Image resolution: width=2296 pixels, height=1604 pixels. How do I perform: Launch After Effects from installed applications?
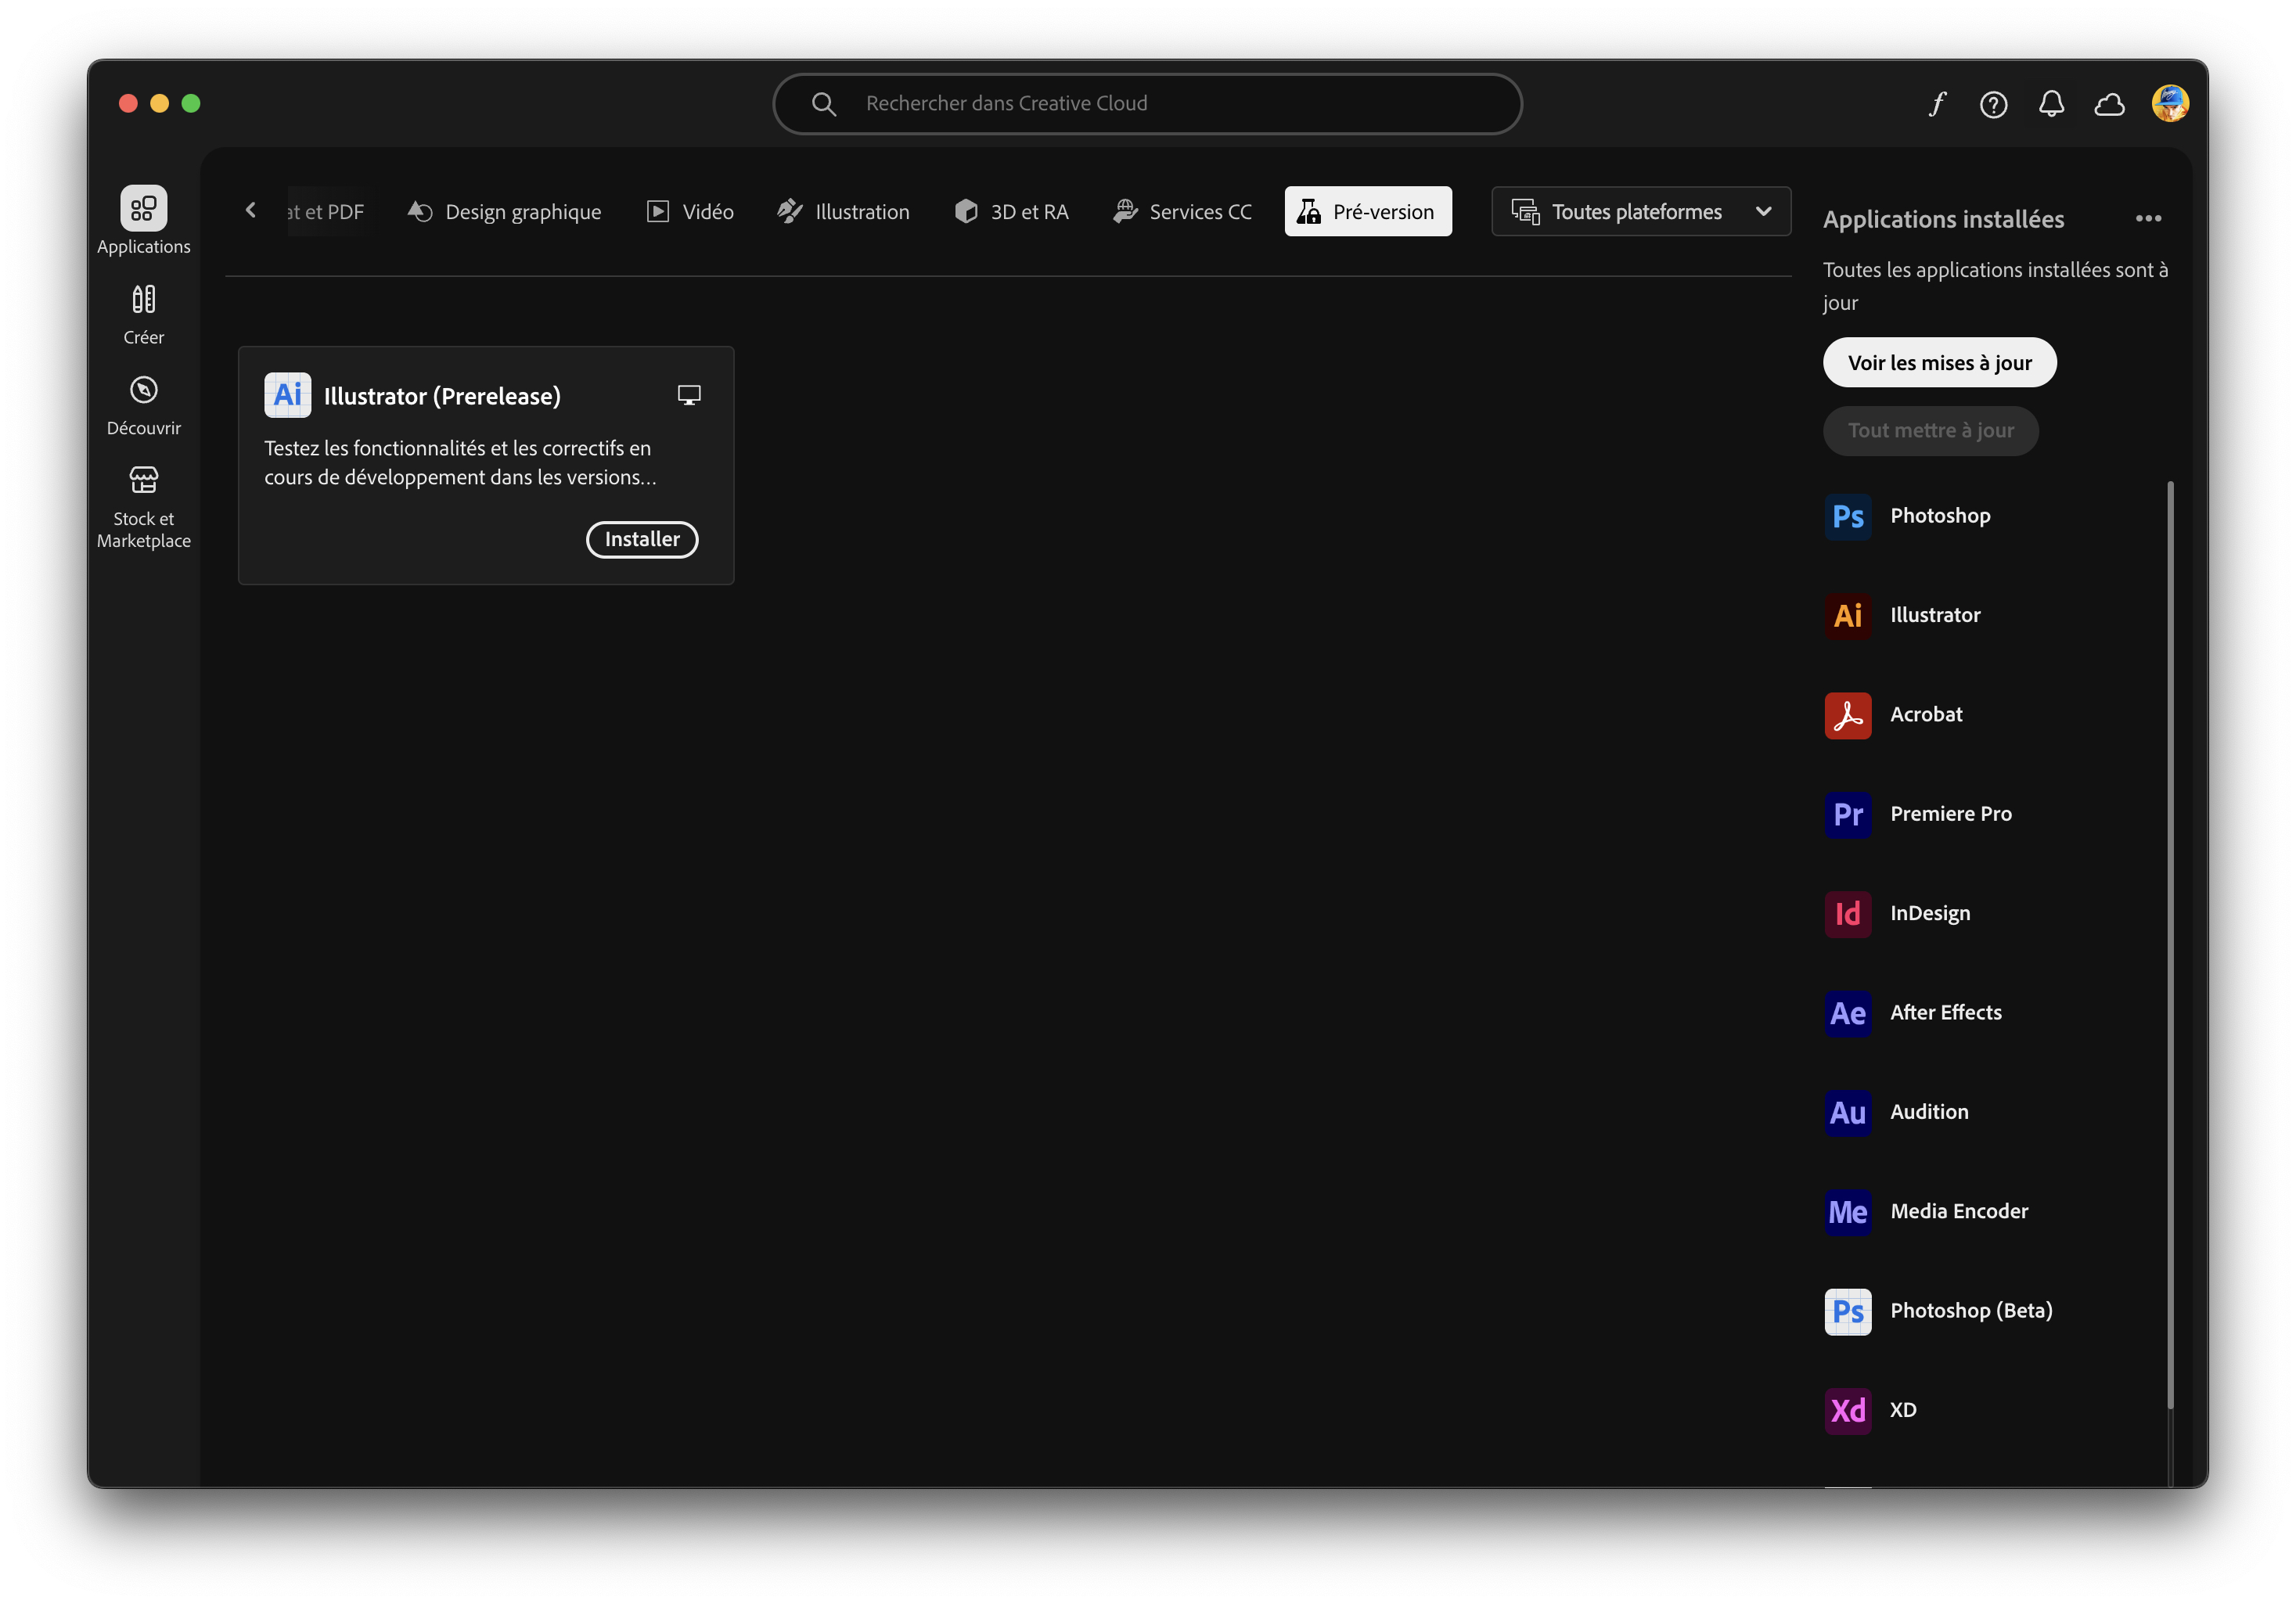coord(1944,1012)
